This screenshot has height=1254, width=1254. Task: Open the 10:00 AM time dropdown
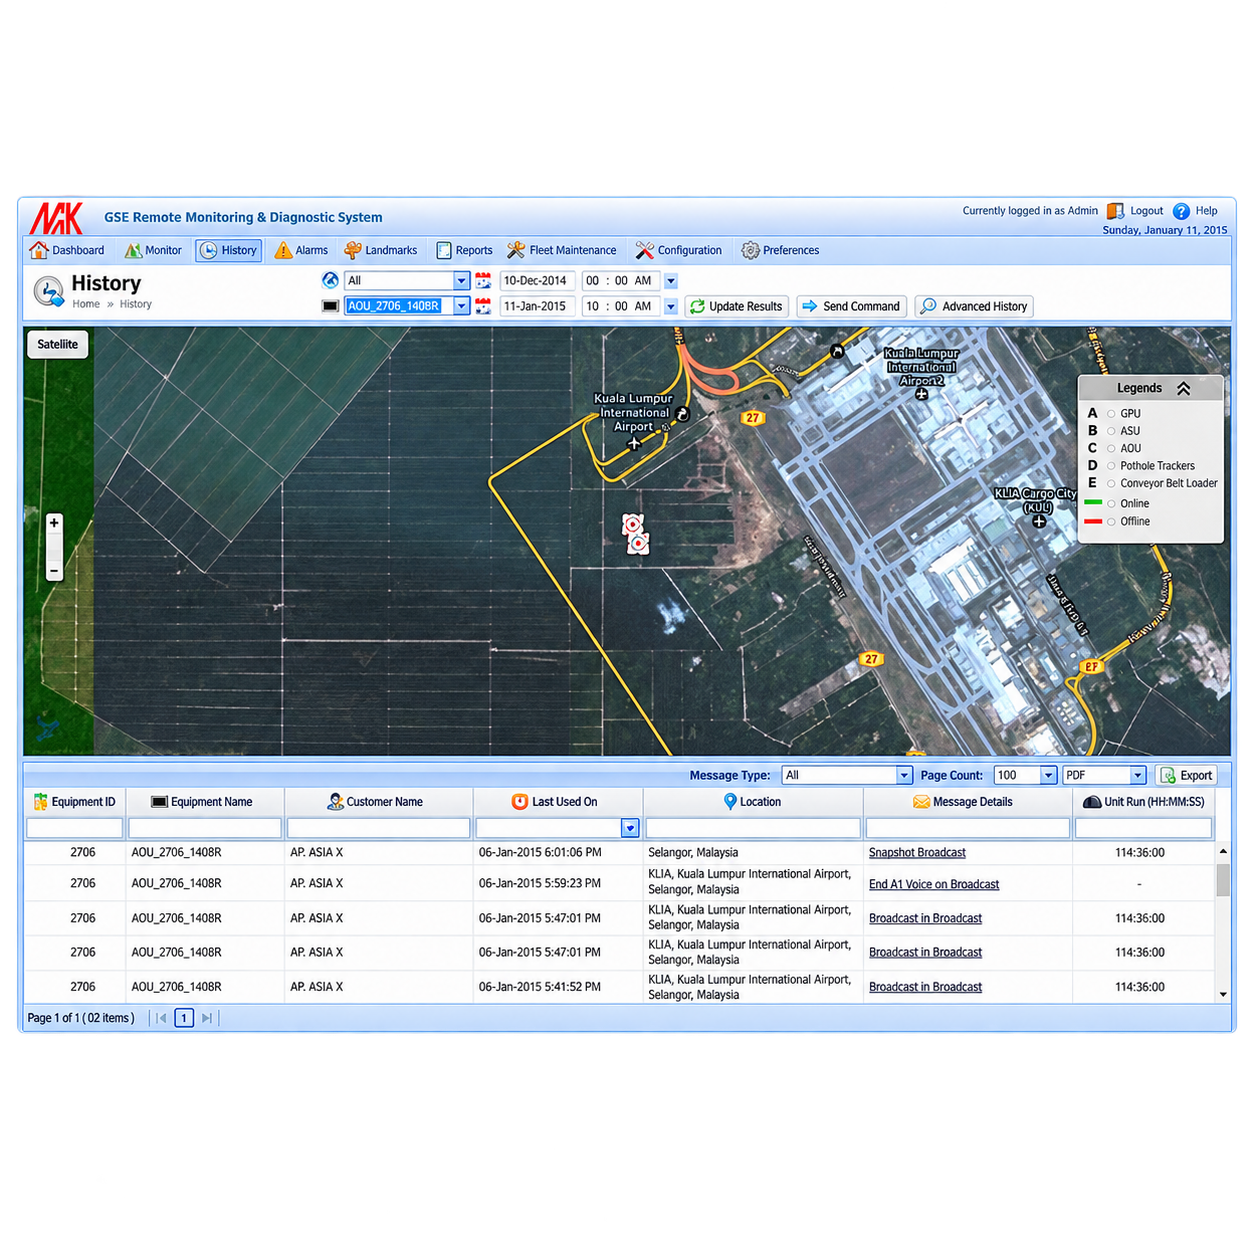671,306
